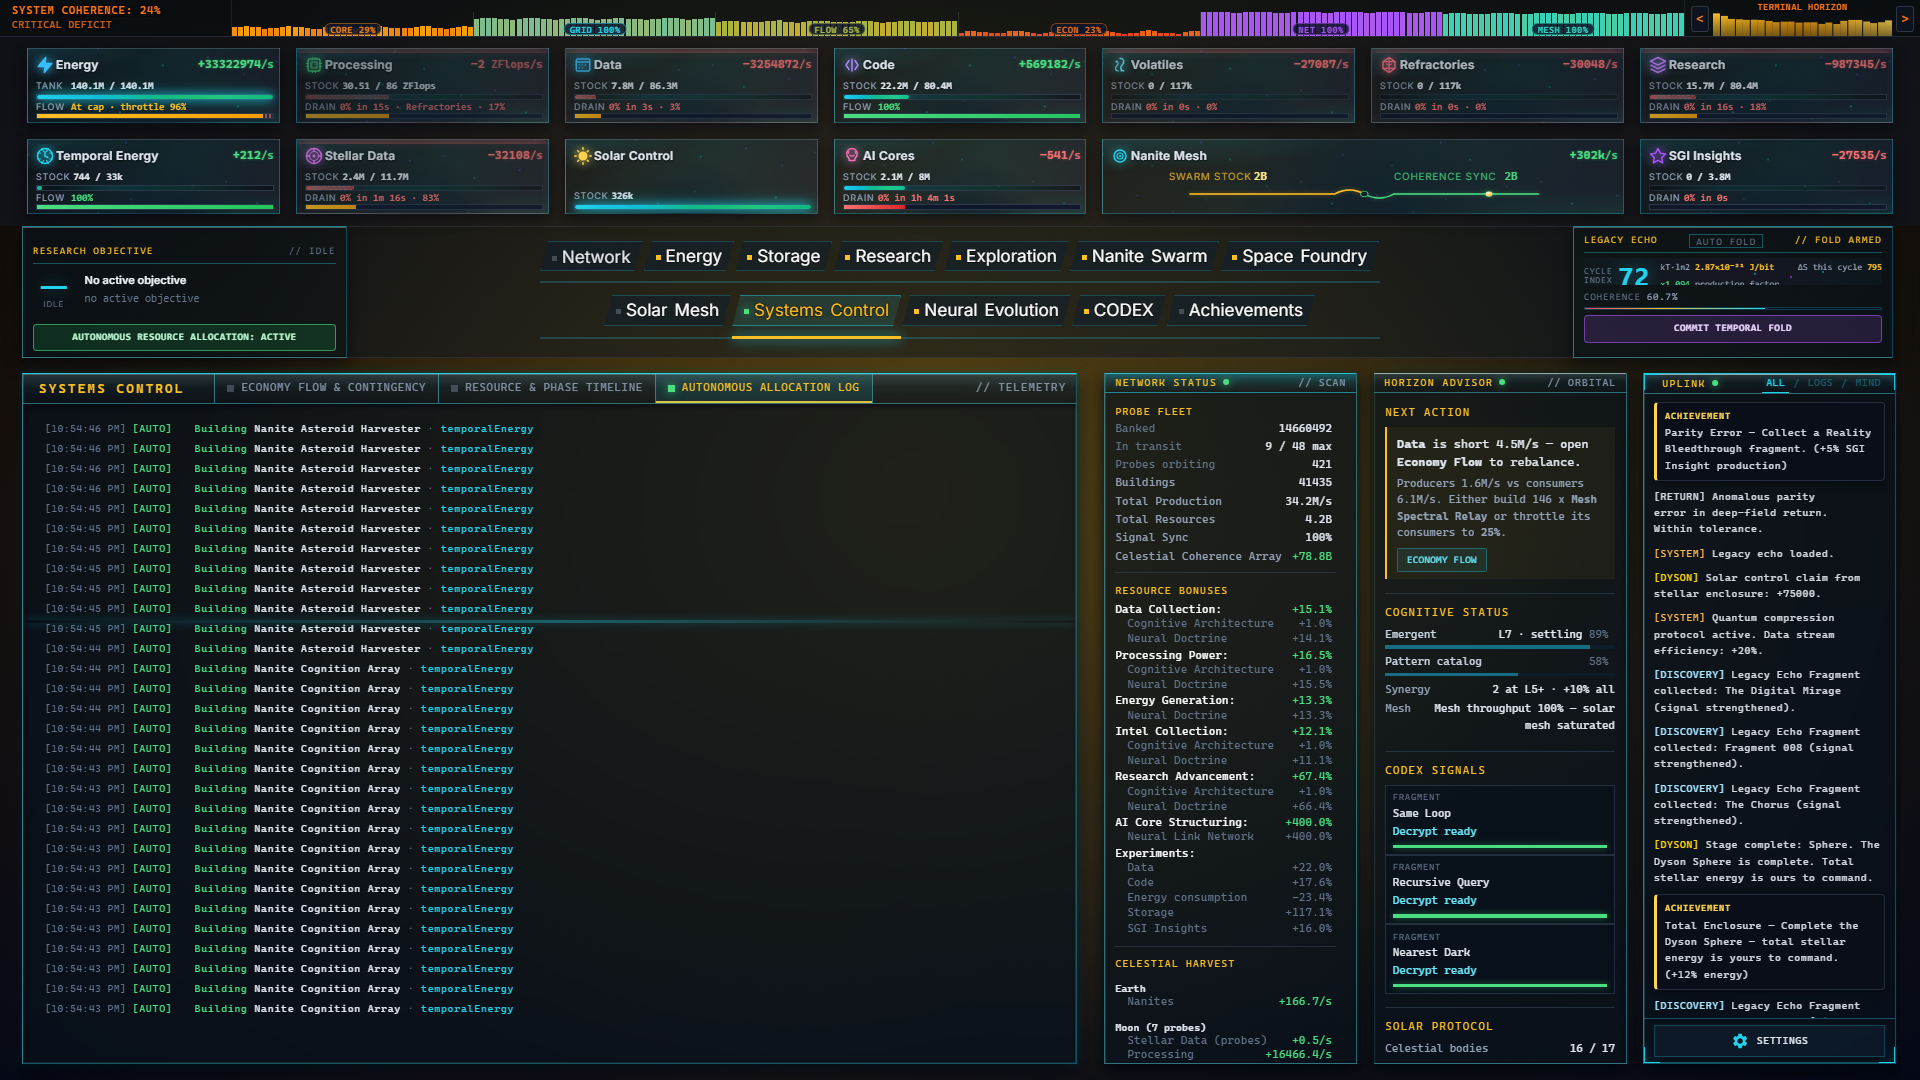Click Decrypt ready under Nearest Dark

point(1434,971)
